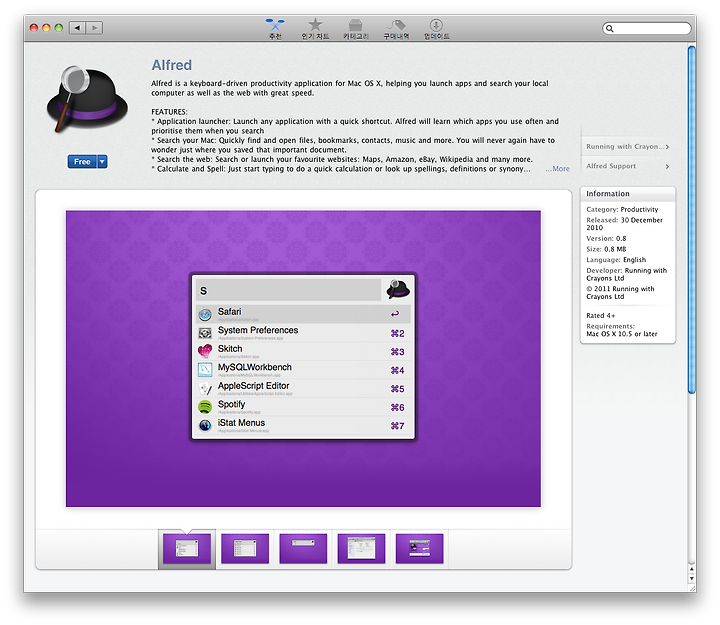720x625 pixels.
Task: Go forward with the right arrow button
Action: 94,28
